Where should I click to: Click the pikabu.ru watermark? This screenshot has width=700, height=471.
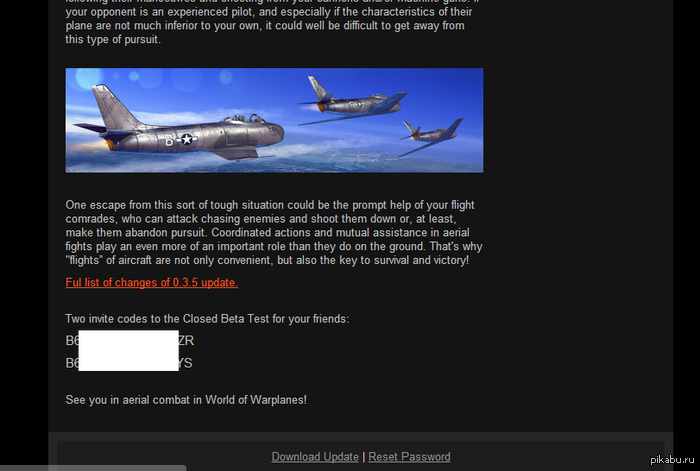[672, 459]
